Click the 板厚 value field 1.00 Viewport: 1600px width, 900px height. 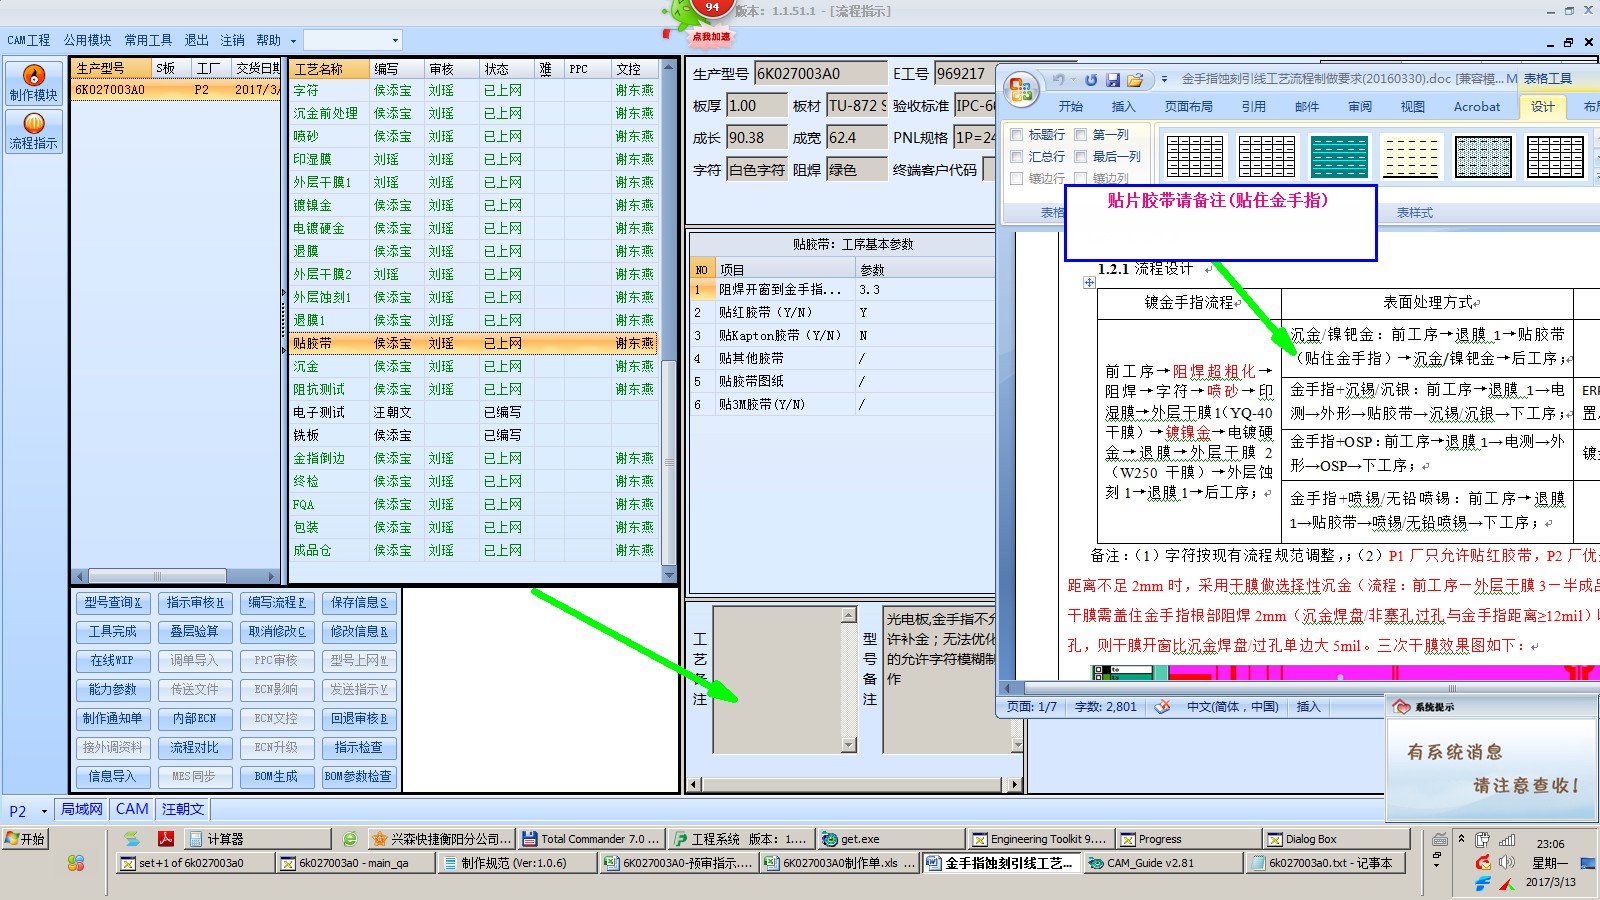756,105
